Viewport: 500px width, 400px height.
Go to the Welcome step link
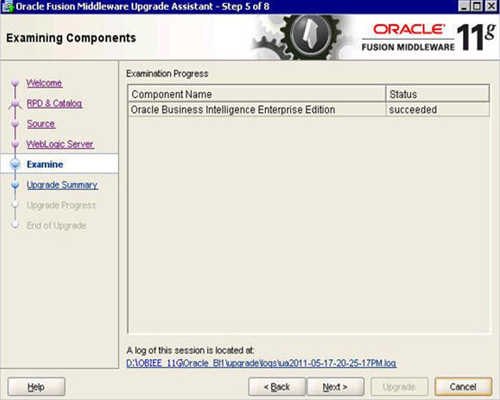(x=44, y=83)
